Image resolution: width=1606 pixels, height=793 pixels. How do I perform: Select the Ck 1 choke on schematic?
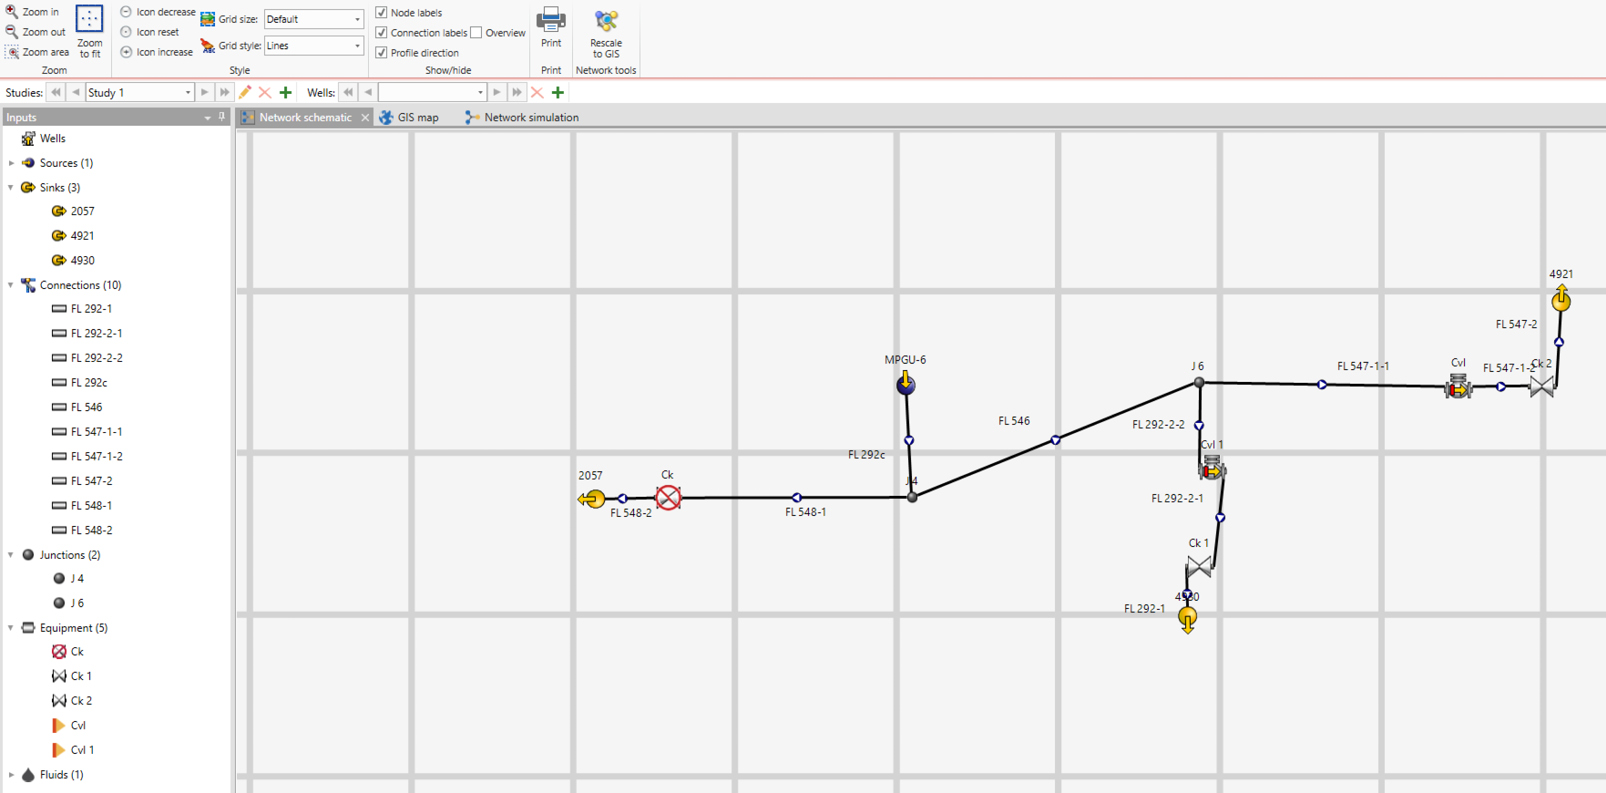pos(1199,567)
